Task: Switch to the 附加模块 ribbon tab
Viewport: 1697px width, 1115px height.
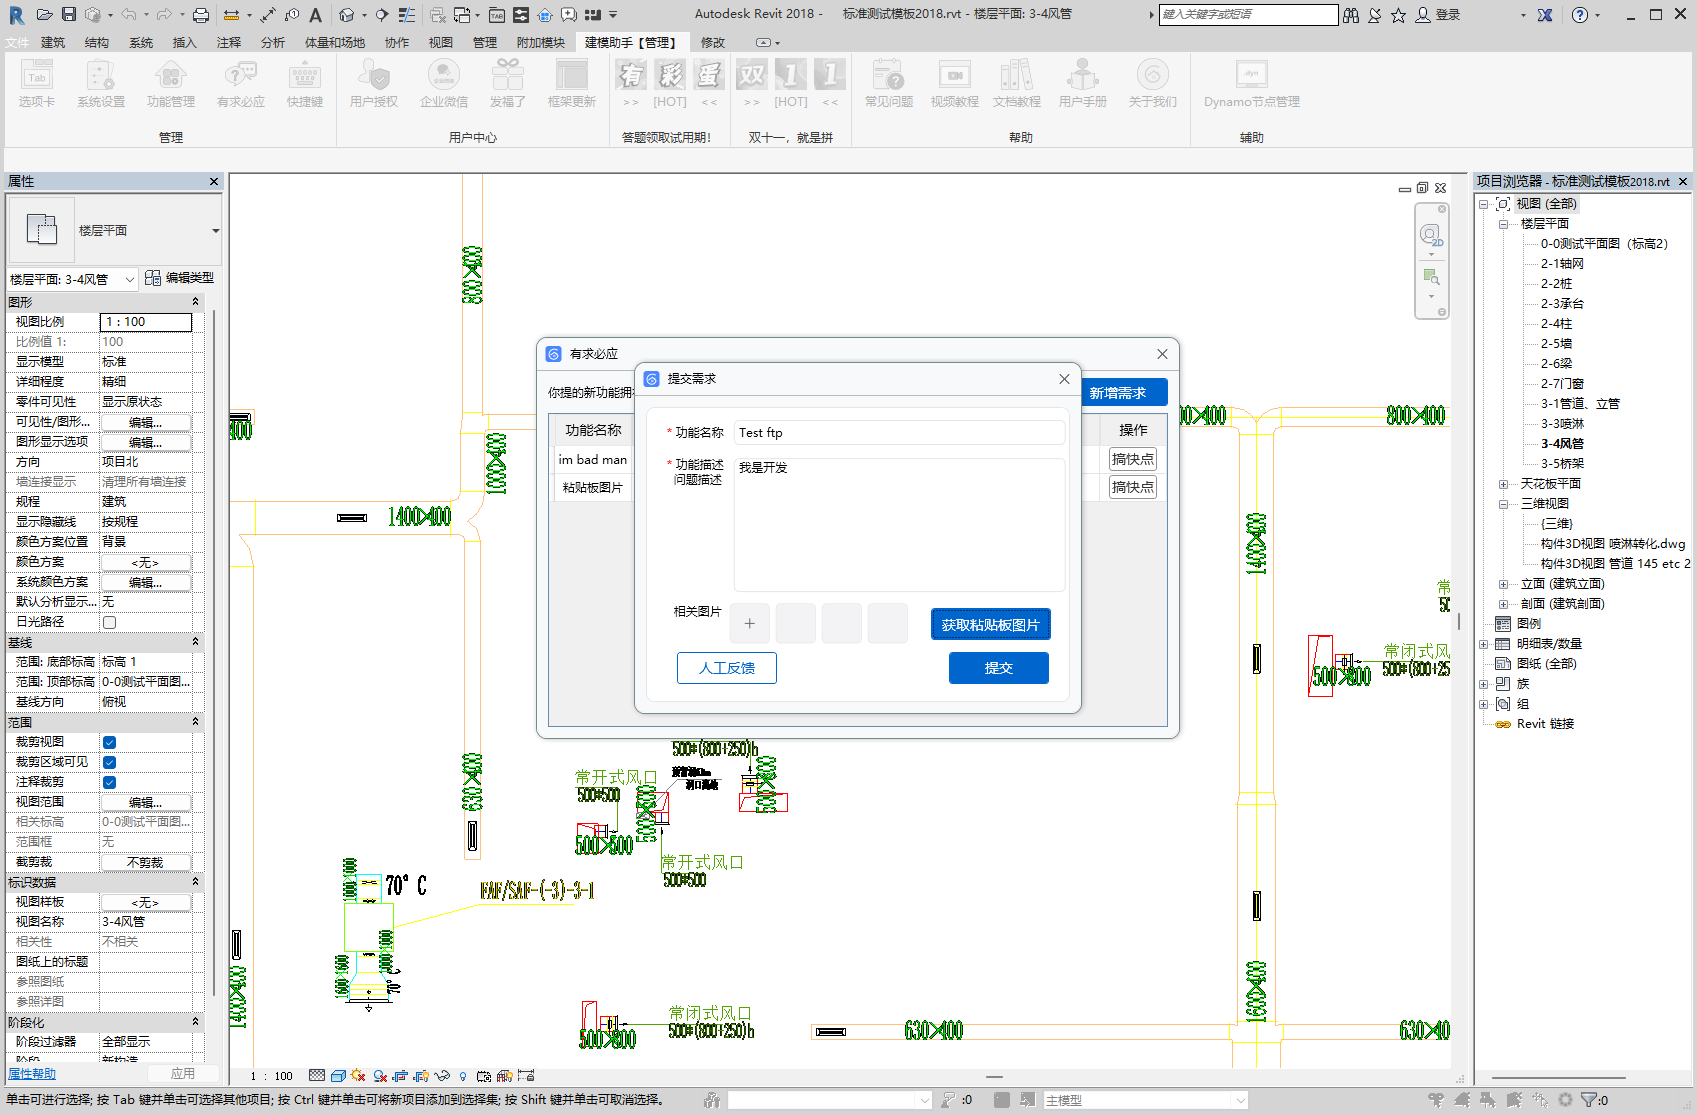Action: (540, 43)
